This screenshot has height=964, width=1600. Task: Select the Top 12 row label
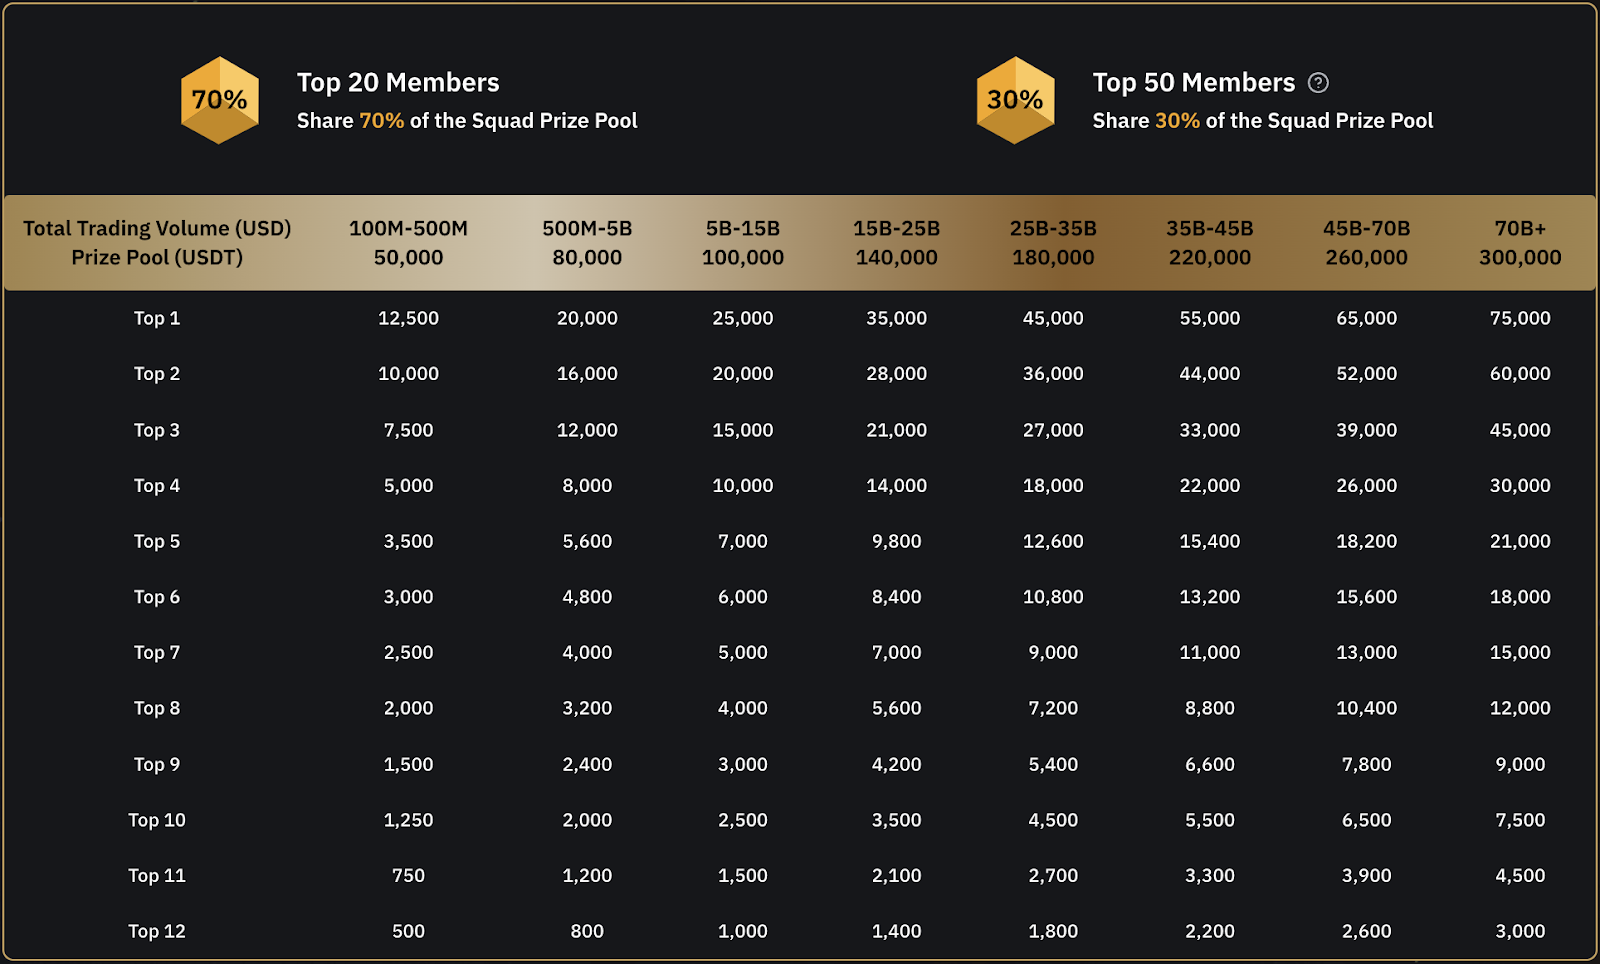[157, 931]
